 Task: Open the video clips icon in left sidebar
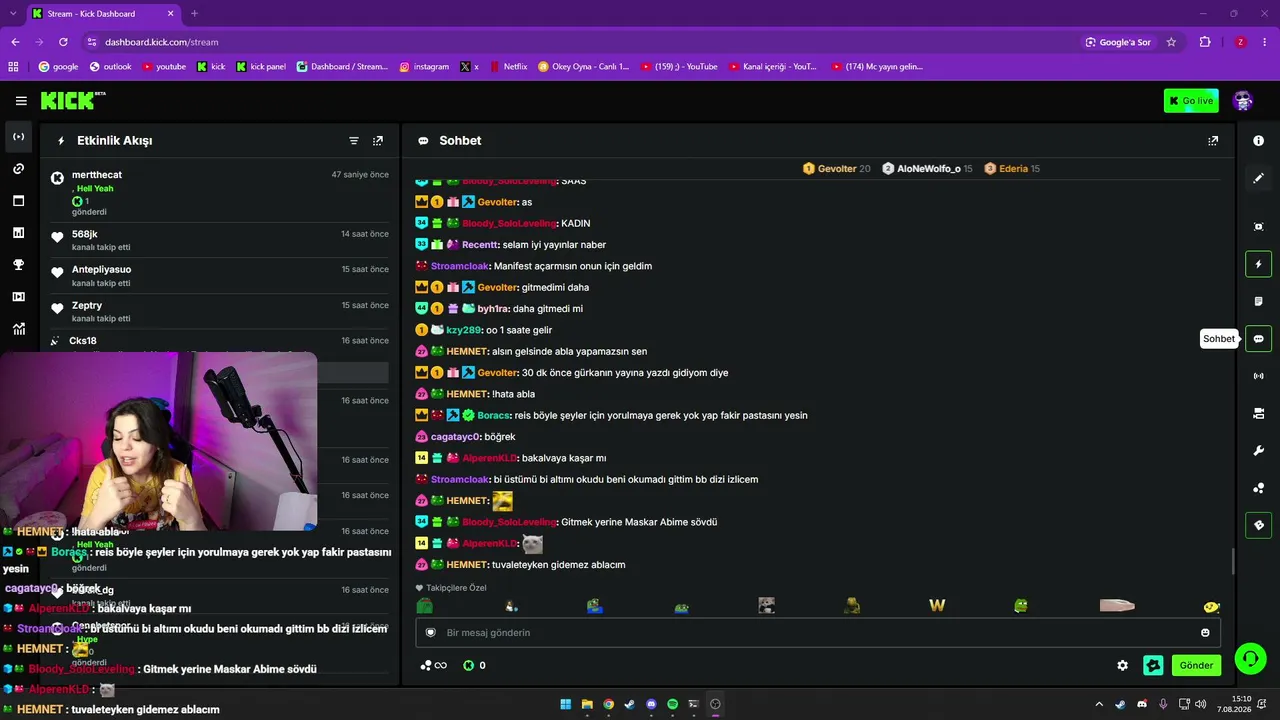tap(19, 297)
